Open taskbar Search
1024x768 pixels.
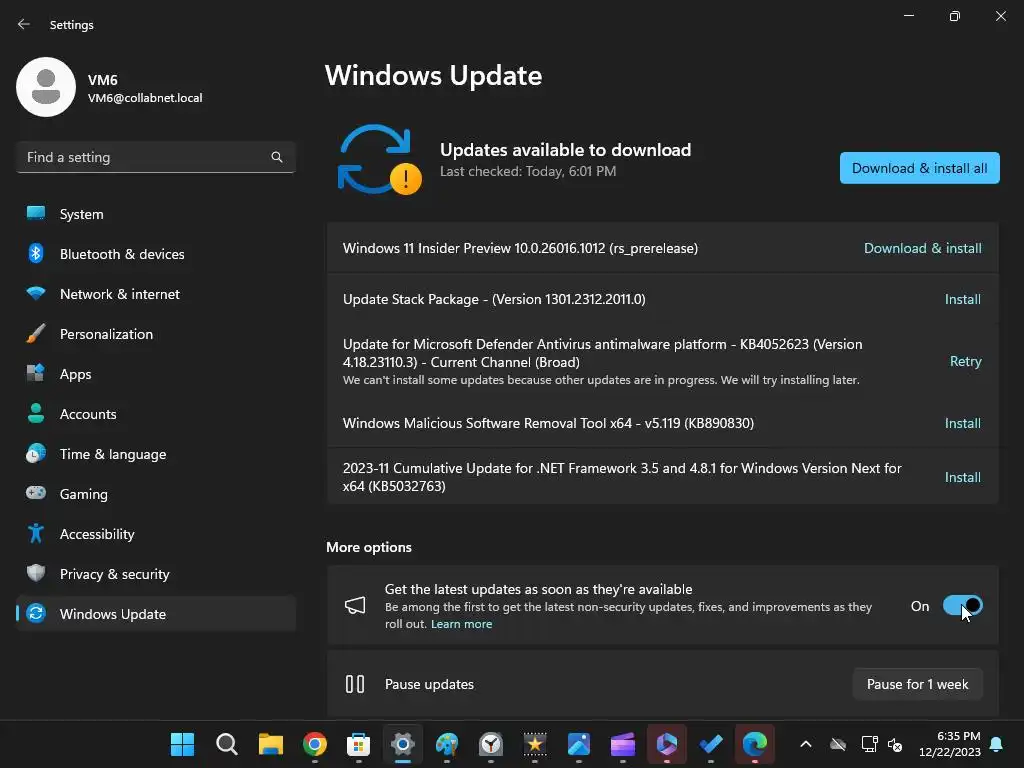point(227,744)
